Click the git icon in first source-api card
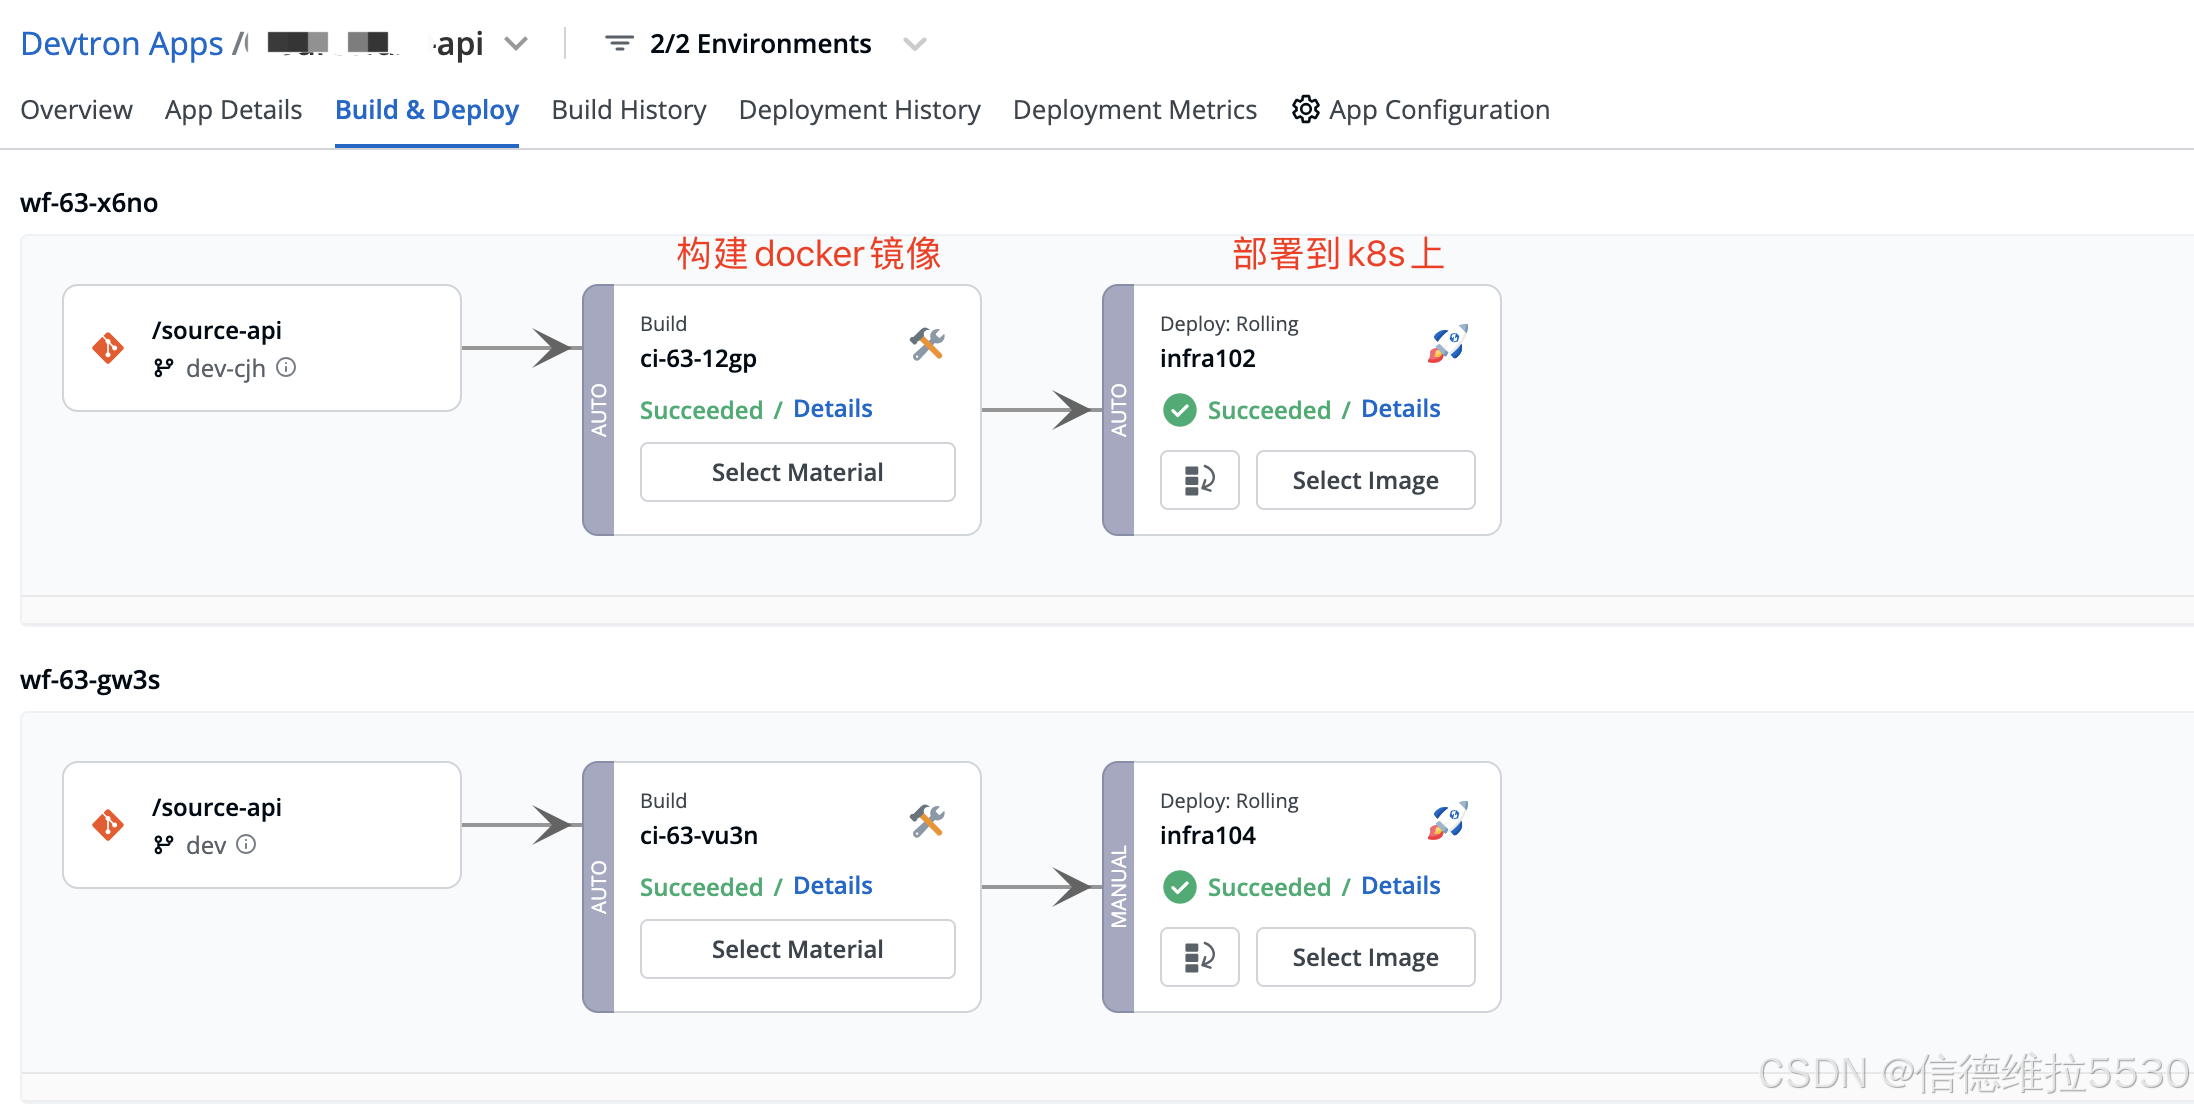Image resolution: width=2194 pixels, height=1110 pixels. pyautogui.click(x=108, y=348)
